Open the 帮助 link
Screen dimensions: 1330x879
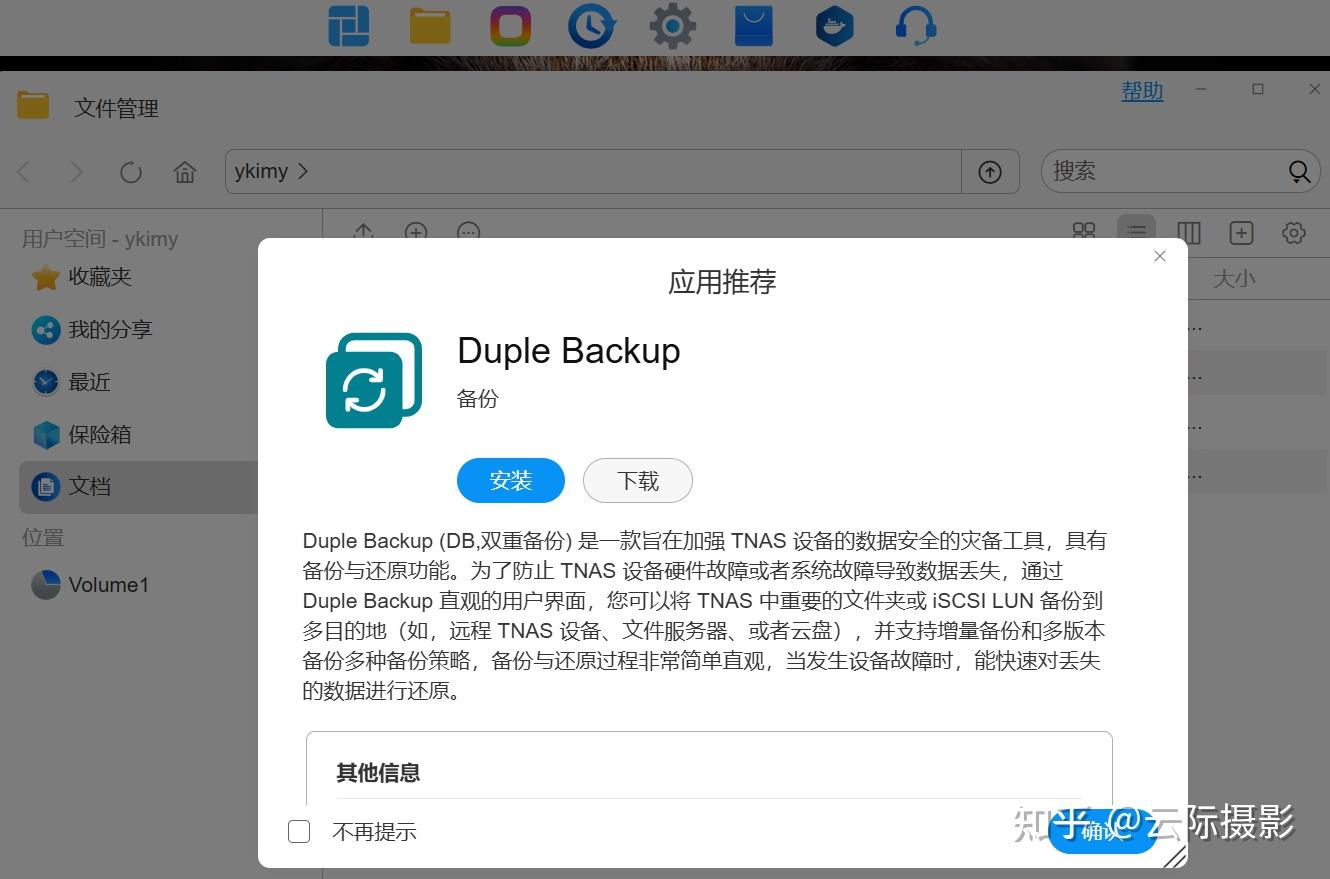[1142, 91]
